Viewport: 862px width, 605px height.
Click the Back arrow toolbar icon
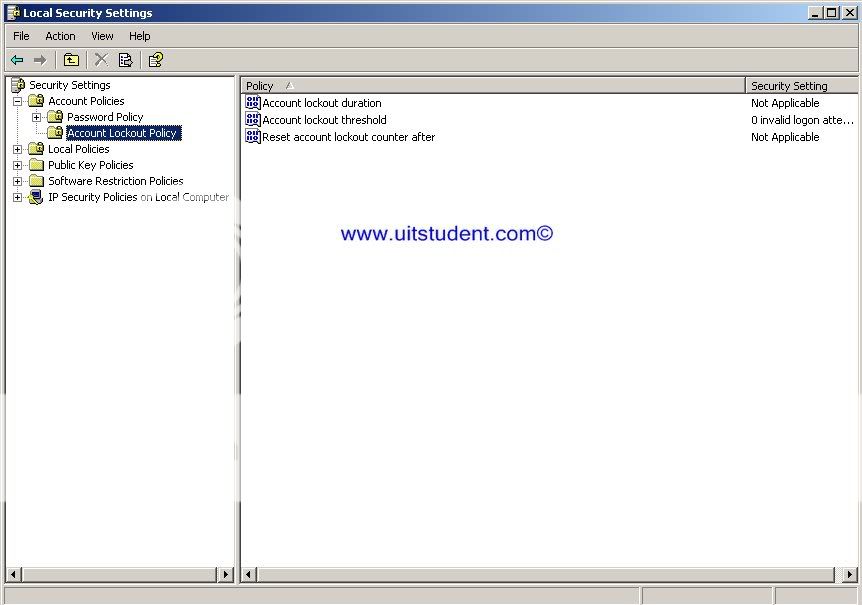pyautogui.click(x=17, y=60)
